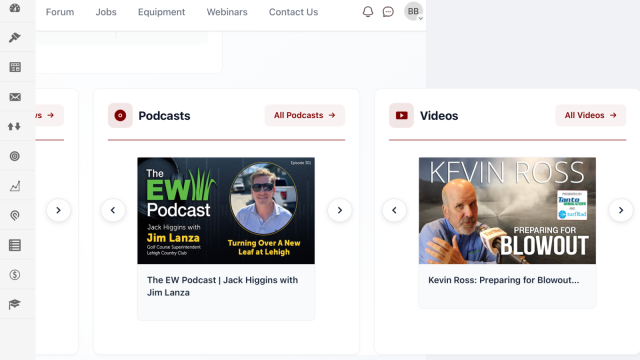This screenshot has width=640, height=360.
Task: Open the graduation cap icon in sidebar
Action: (x=15, y=304)
